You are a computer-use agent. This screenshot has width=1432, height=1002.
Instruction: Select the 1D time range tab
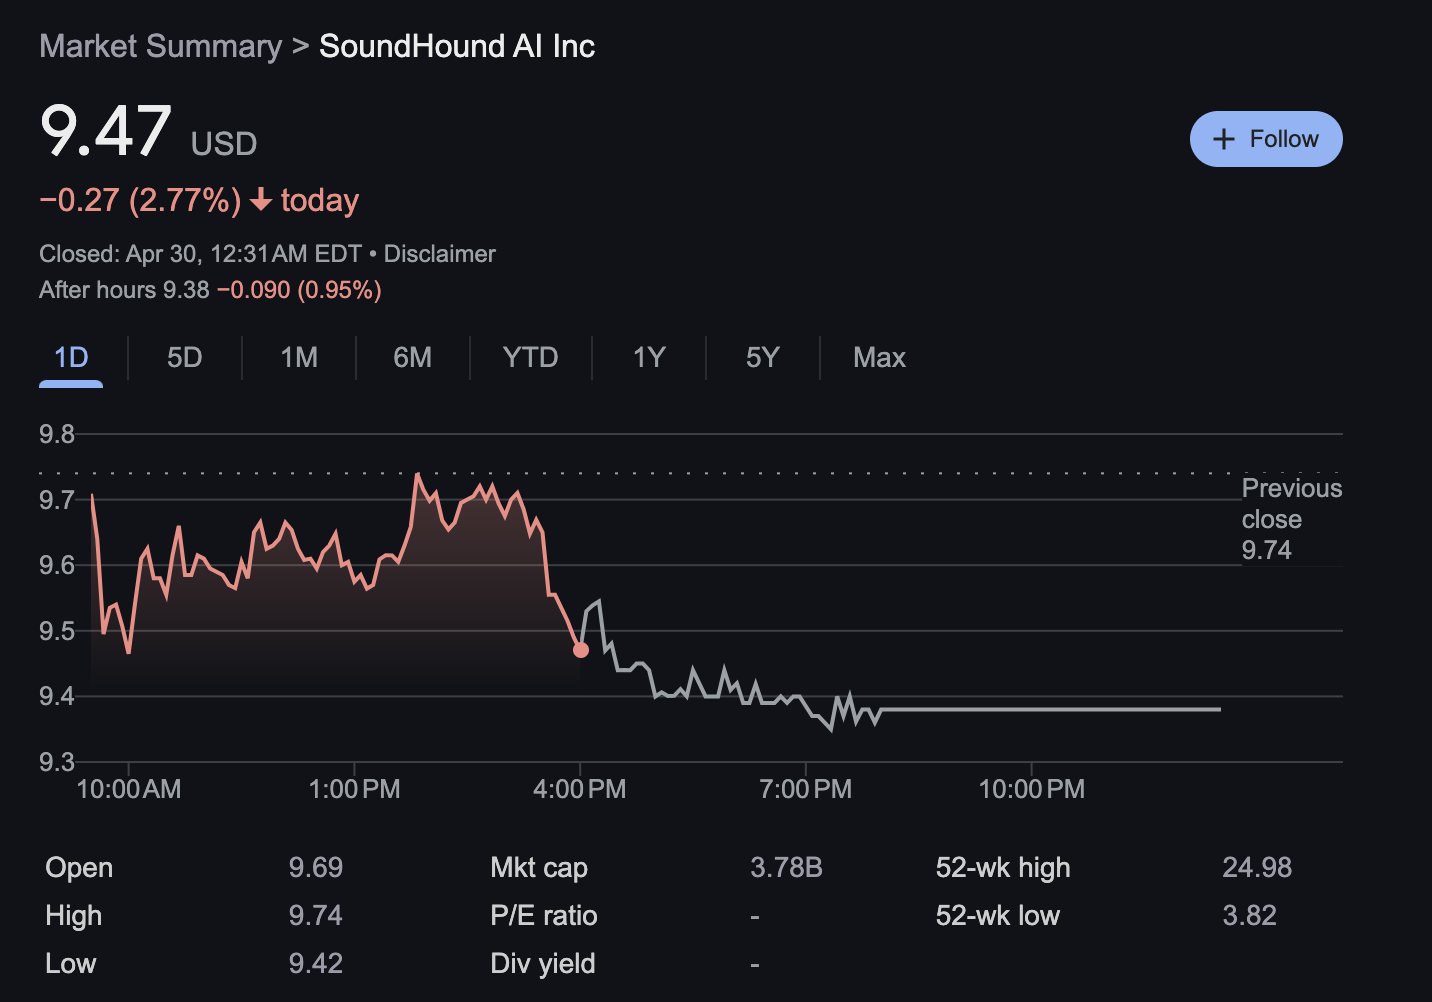[x=71, y=358]
